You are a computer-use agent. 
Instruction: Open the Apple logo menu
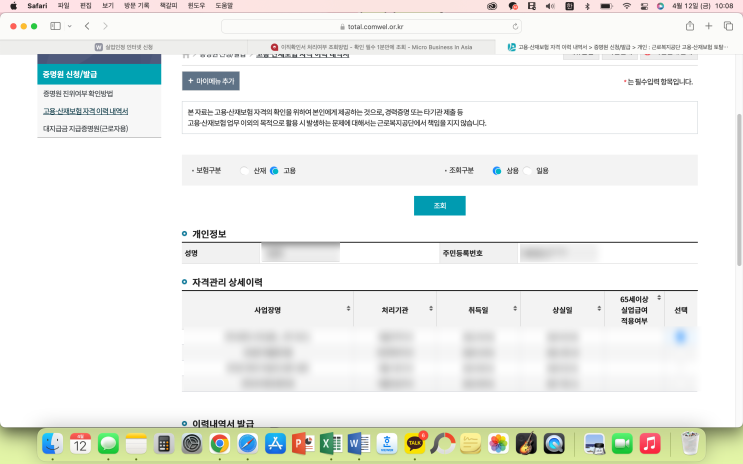(x=13, y=6)
